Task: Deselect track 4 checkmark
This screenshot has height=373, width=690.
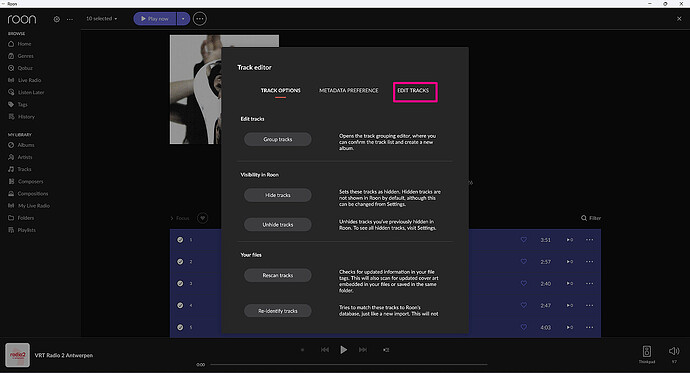Action: point(180,305)
